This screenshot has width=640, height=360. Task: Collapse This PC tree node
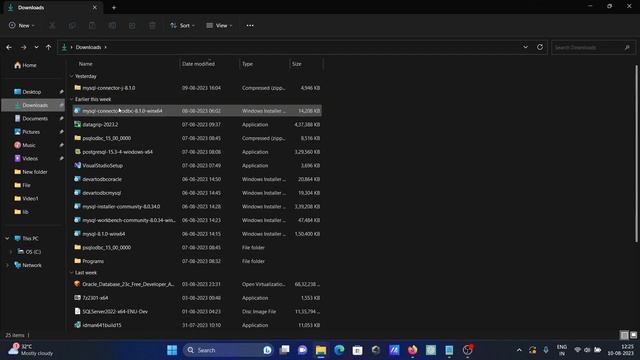point(7,238)
